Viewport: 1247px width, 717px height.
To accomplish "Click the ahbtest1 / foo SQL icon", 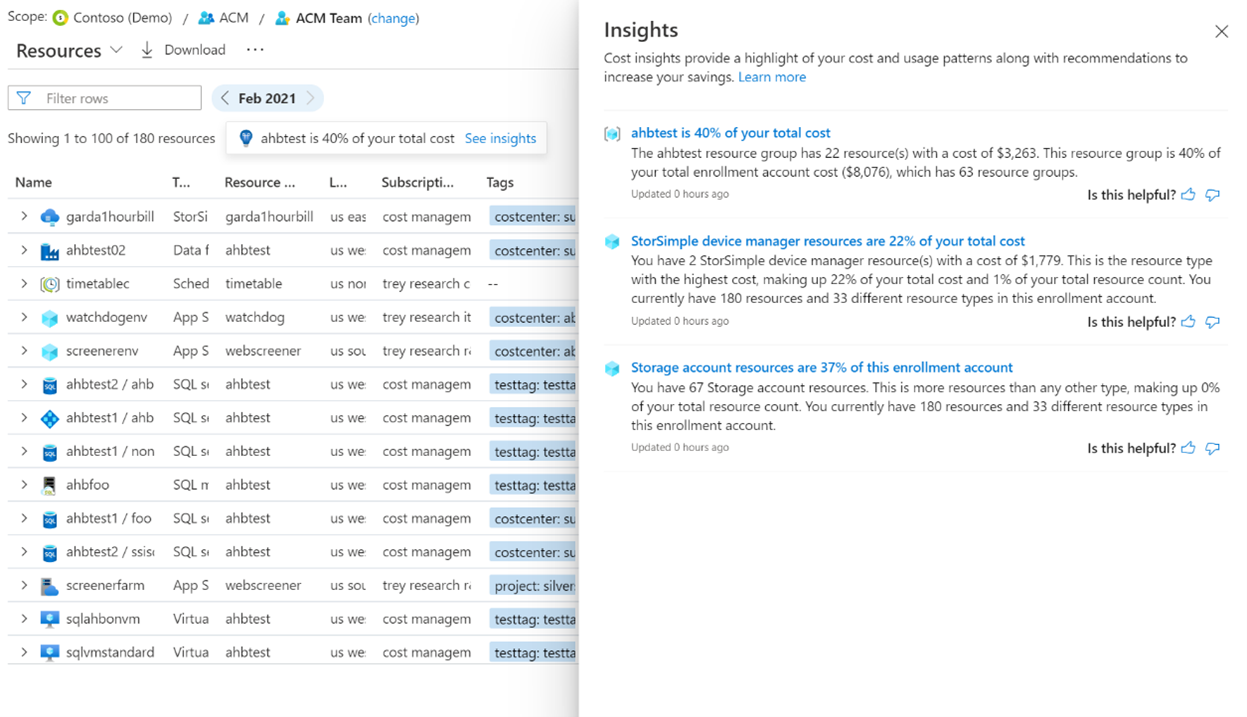I will point(50,519).
